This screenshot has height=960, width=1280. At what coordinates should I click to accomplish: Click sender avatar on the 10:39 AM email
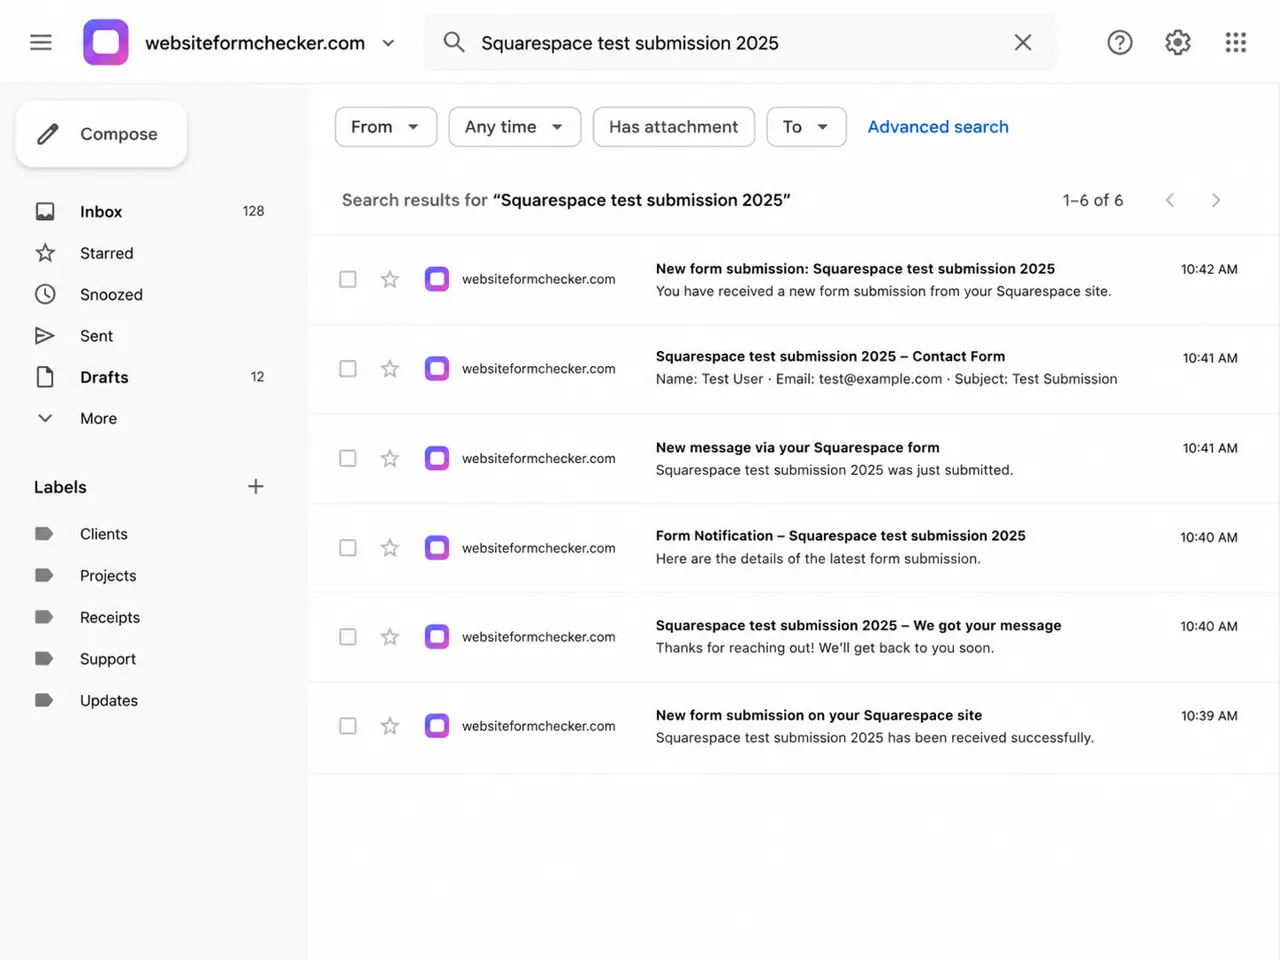tap(437, 726)
